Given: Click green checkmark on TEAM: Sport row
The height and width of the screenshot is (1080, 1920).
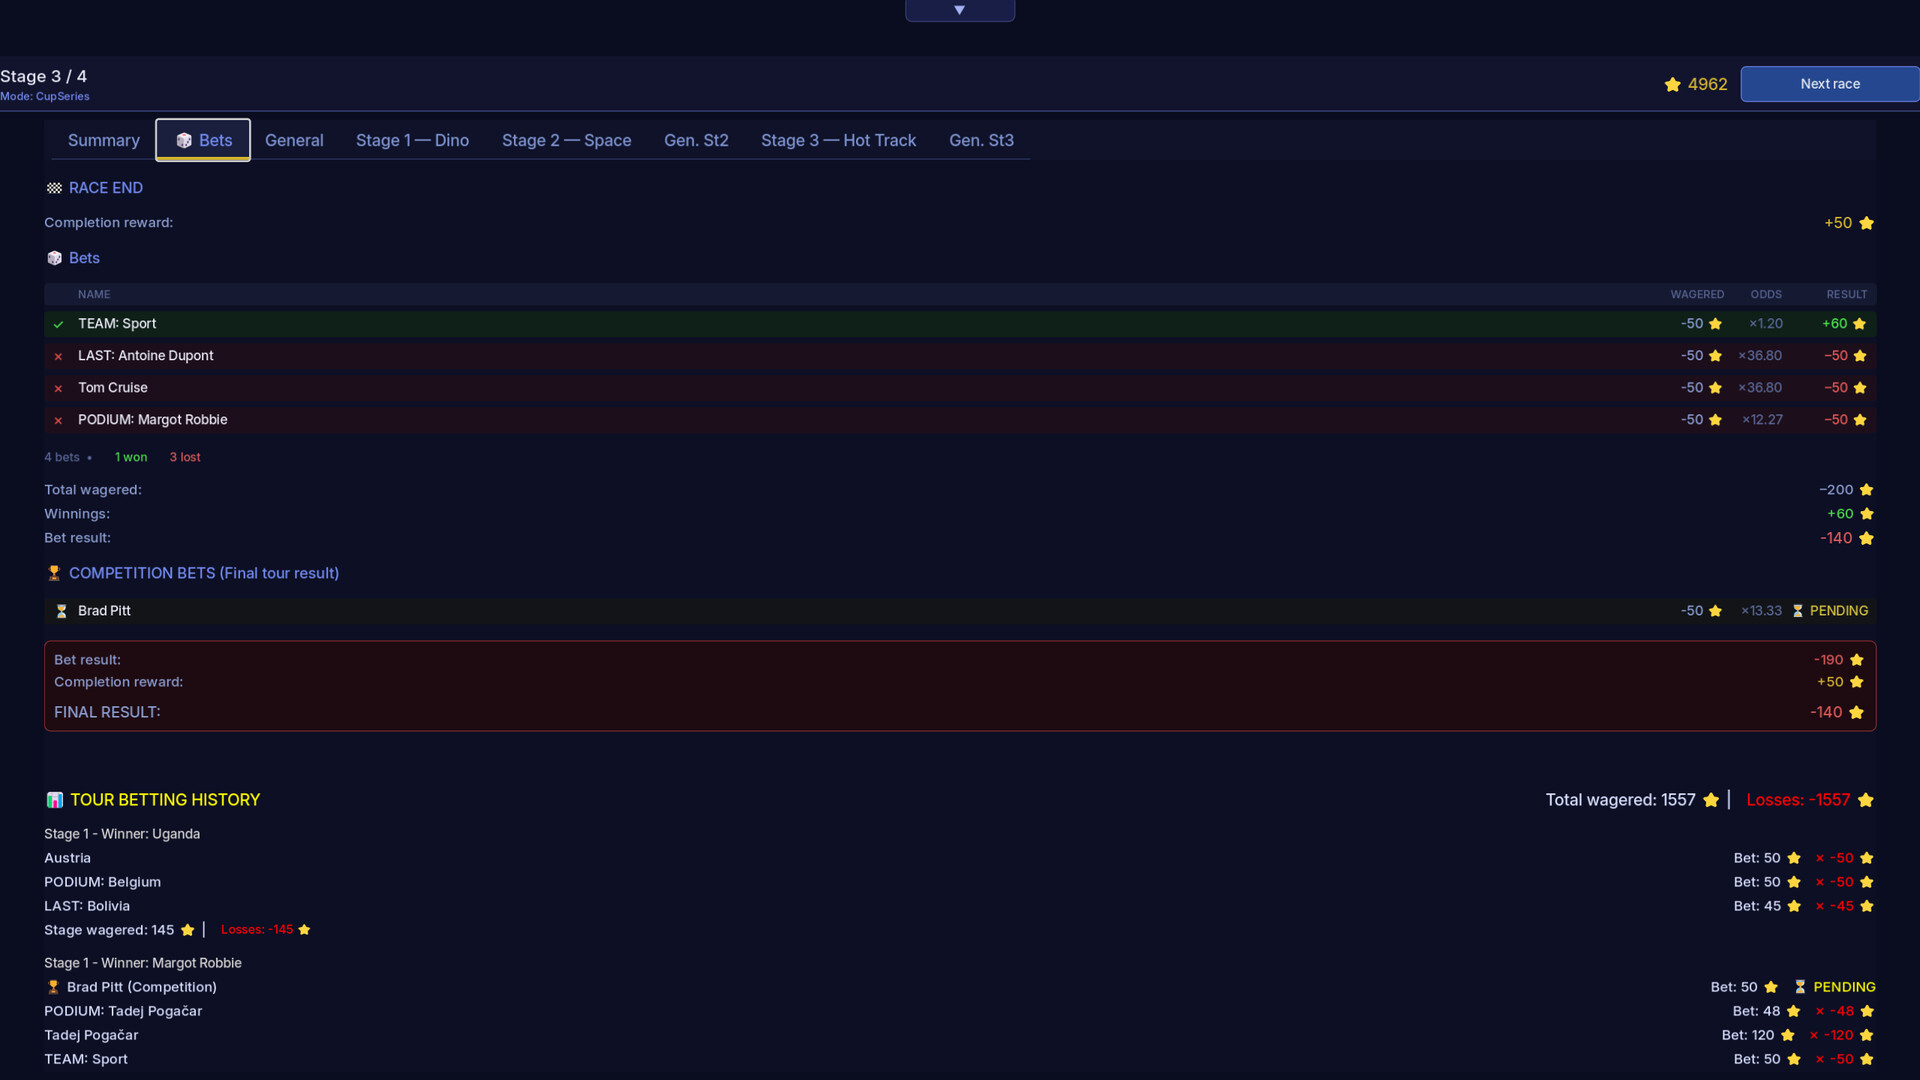Looking at the screenshot, I should coord(58,324).
